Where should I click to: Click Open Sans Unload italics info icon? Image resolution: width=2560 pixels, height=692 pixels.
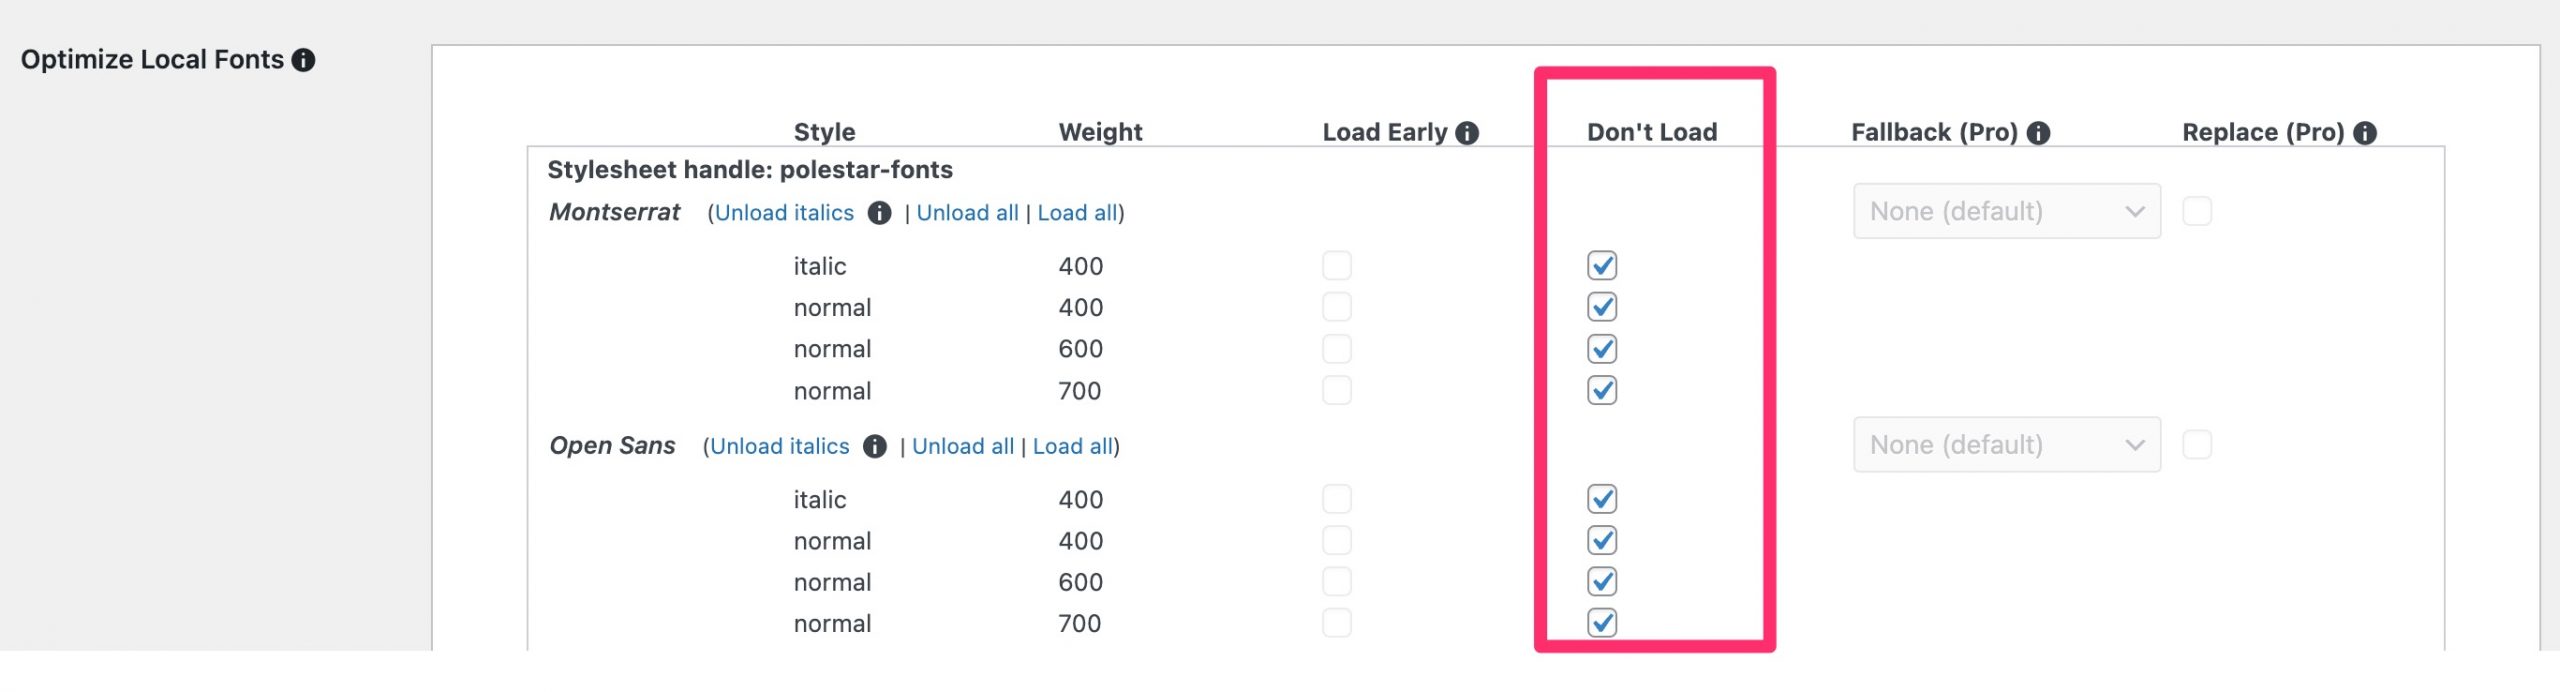(875, 446)
